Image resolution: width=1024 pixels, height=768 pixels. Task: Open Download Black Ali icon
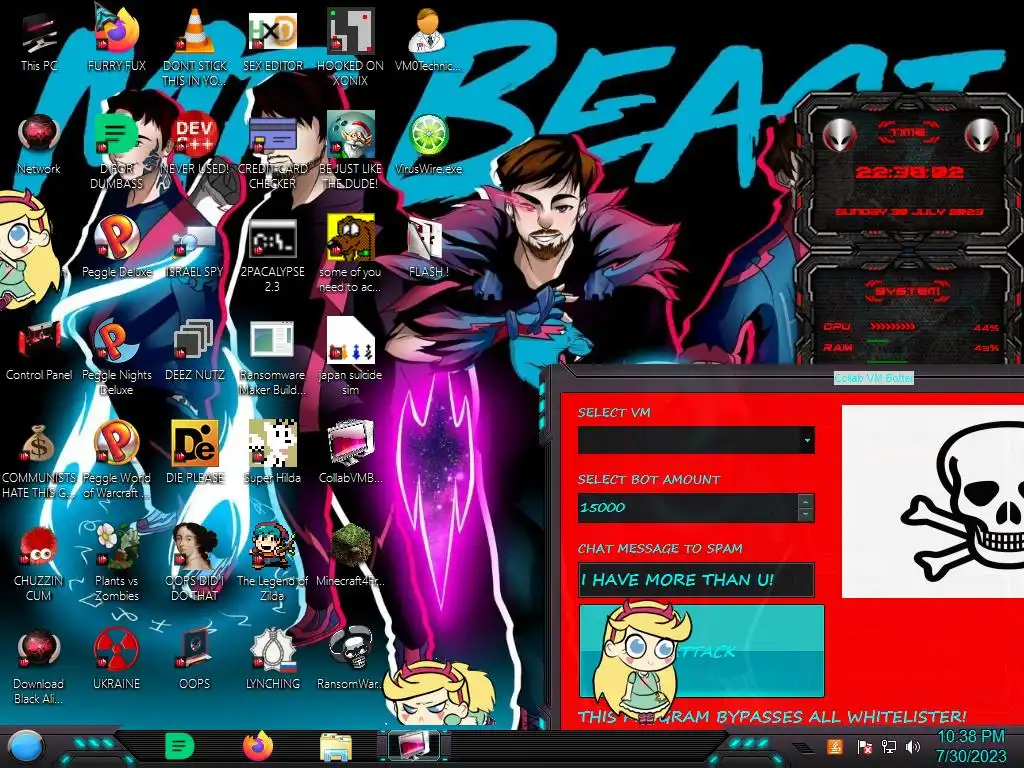pos(39,666)
